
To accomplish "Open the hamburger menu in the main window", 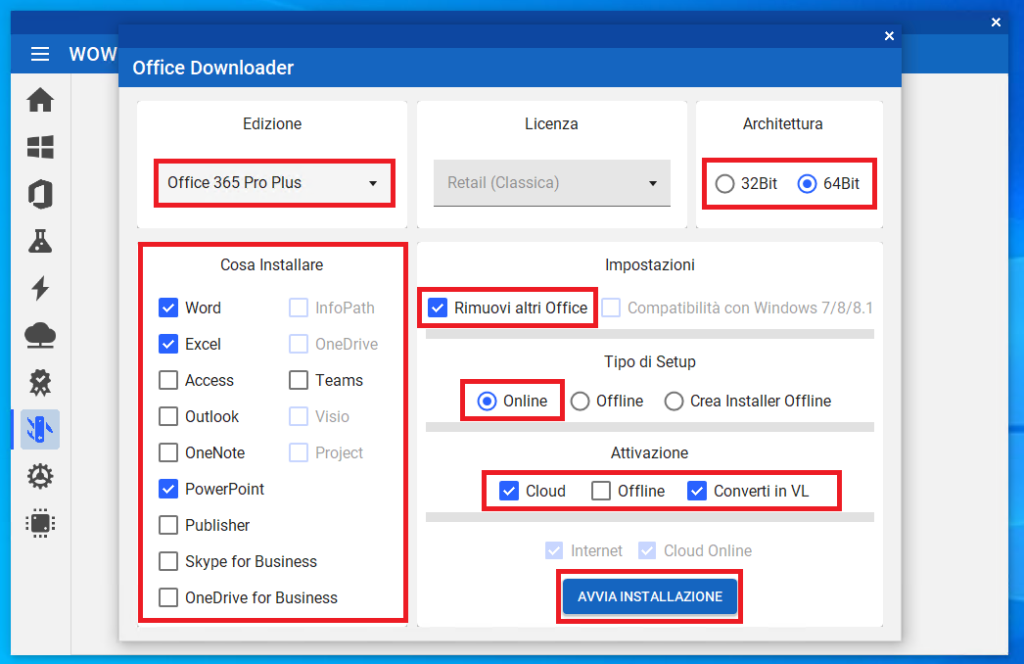I will pos(40,54).
